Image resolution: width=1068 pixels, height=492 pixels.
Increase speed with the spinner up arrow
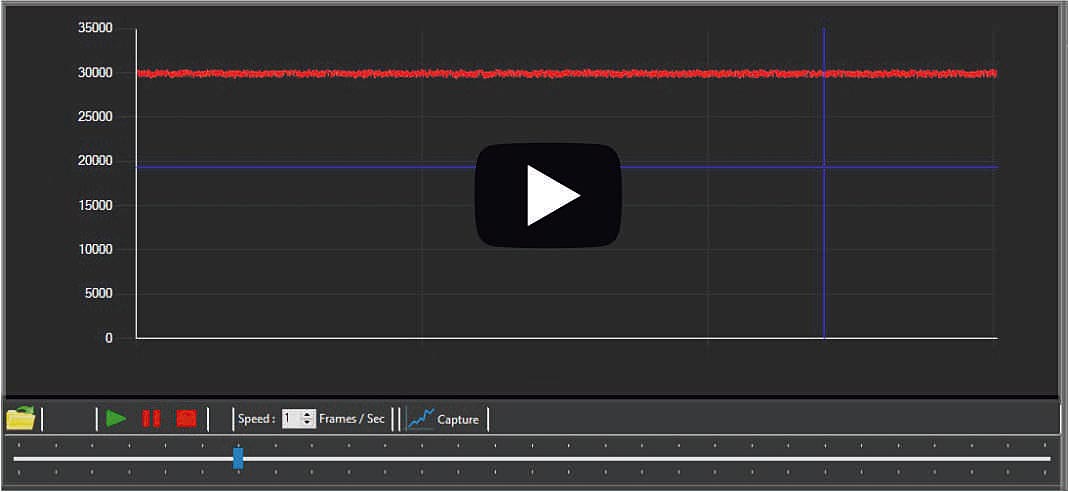(x=308, y=414)
